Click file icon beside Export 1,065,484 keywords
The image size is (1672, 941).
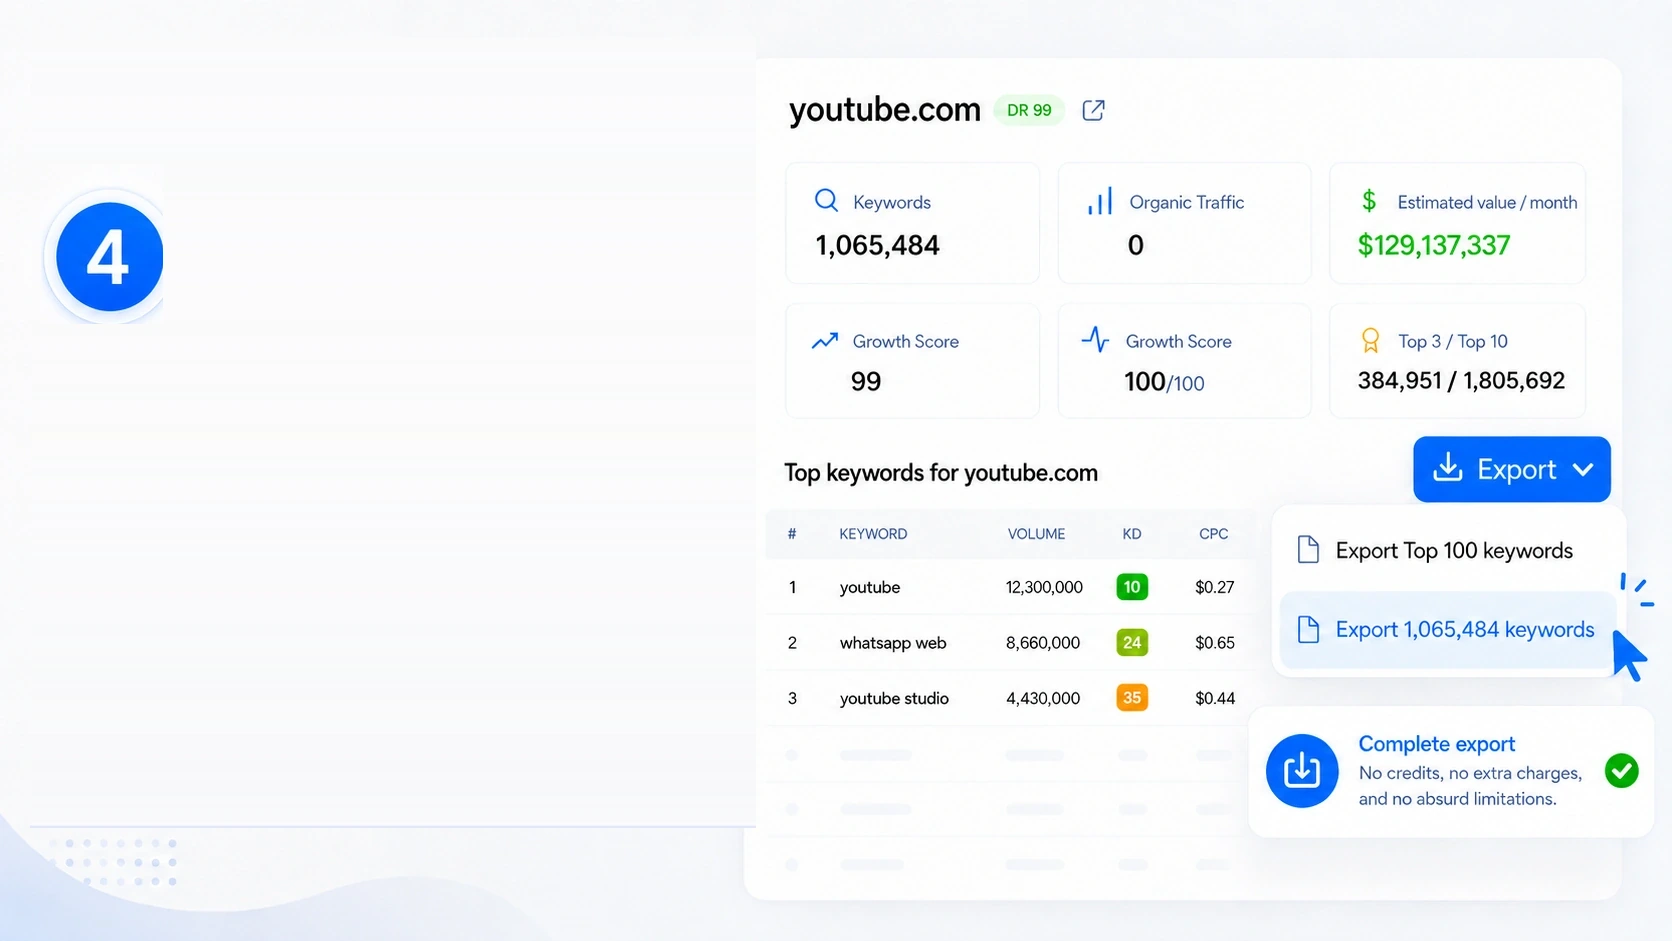click(1308, 629)
